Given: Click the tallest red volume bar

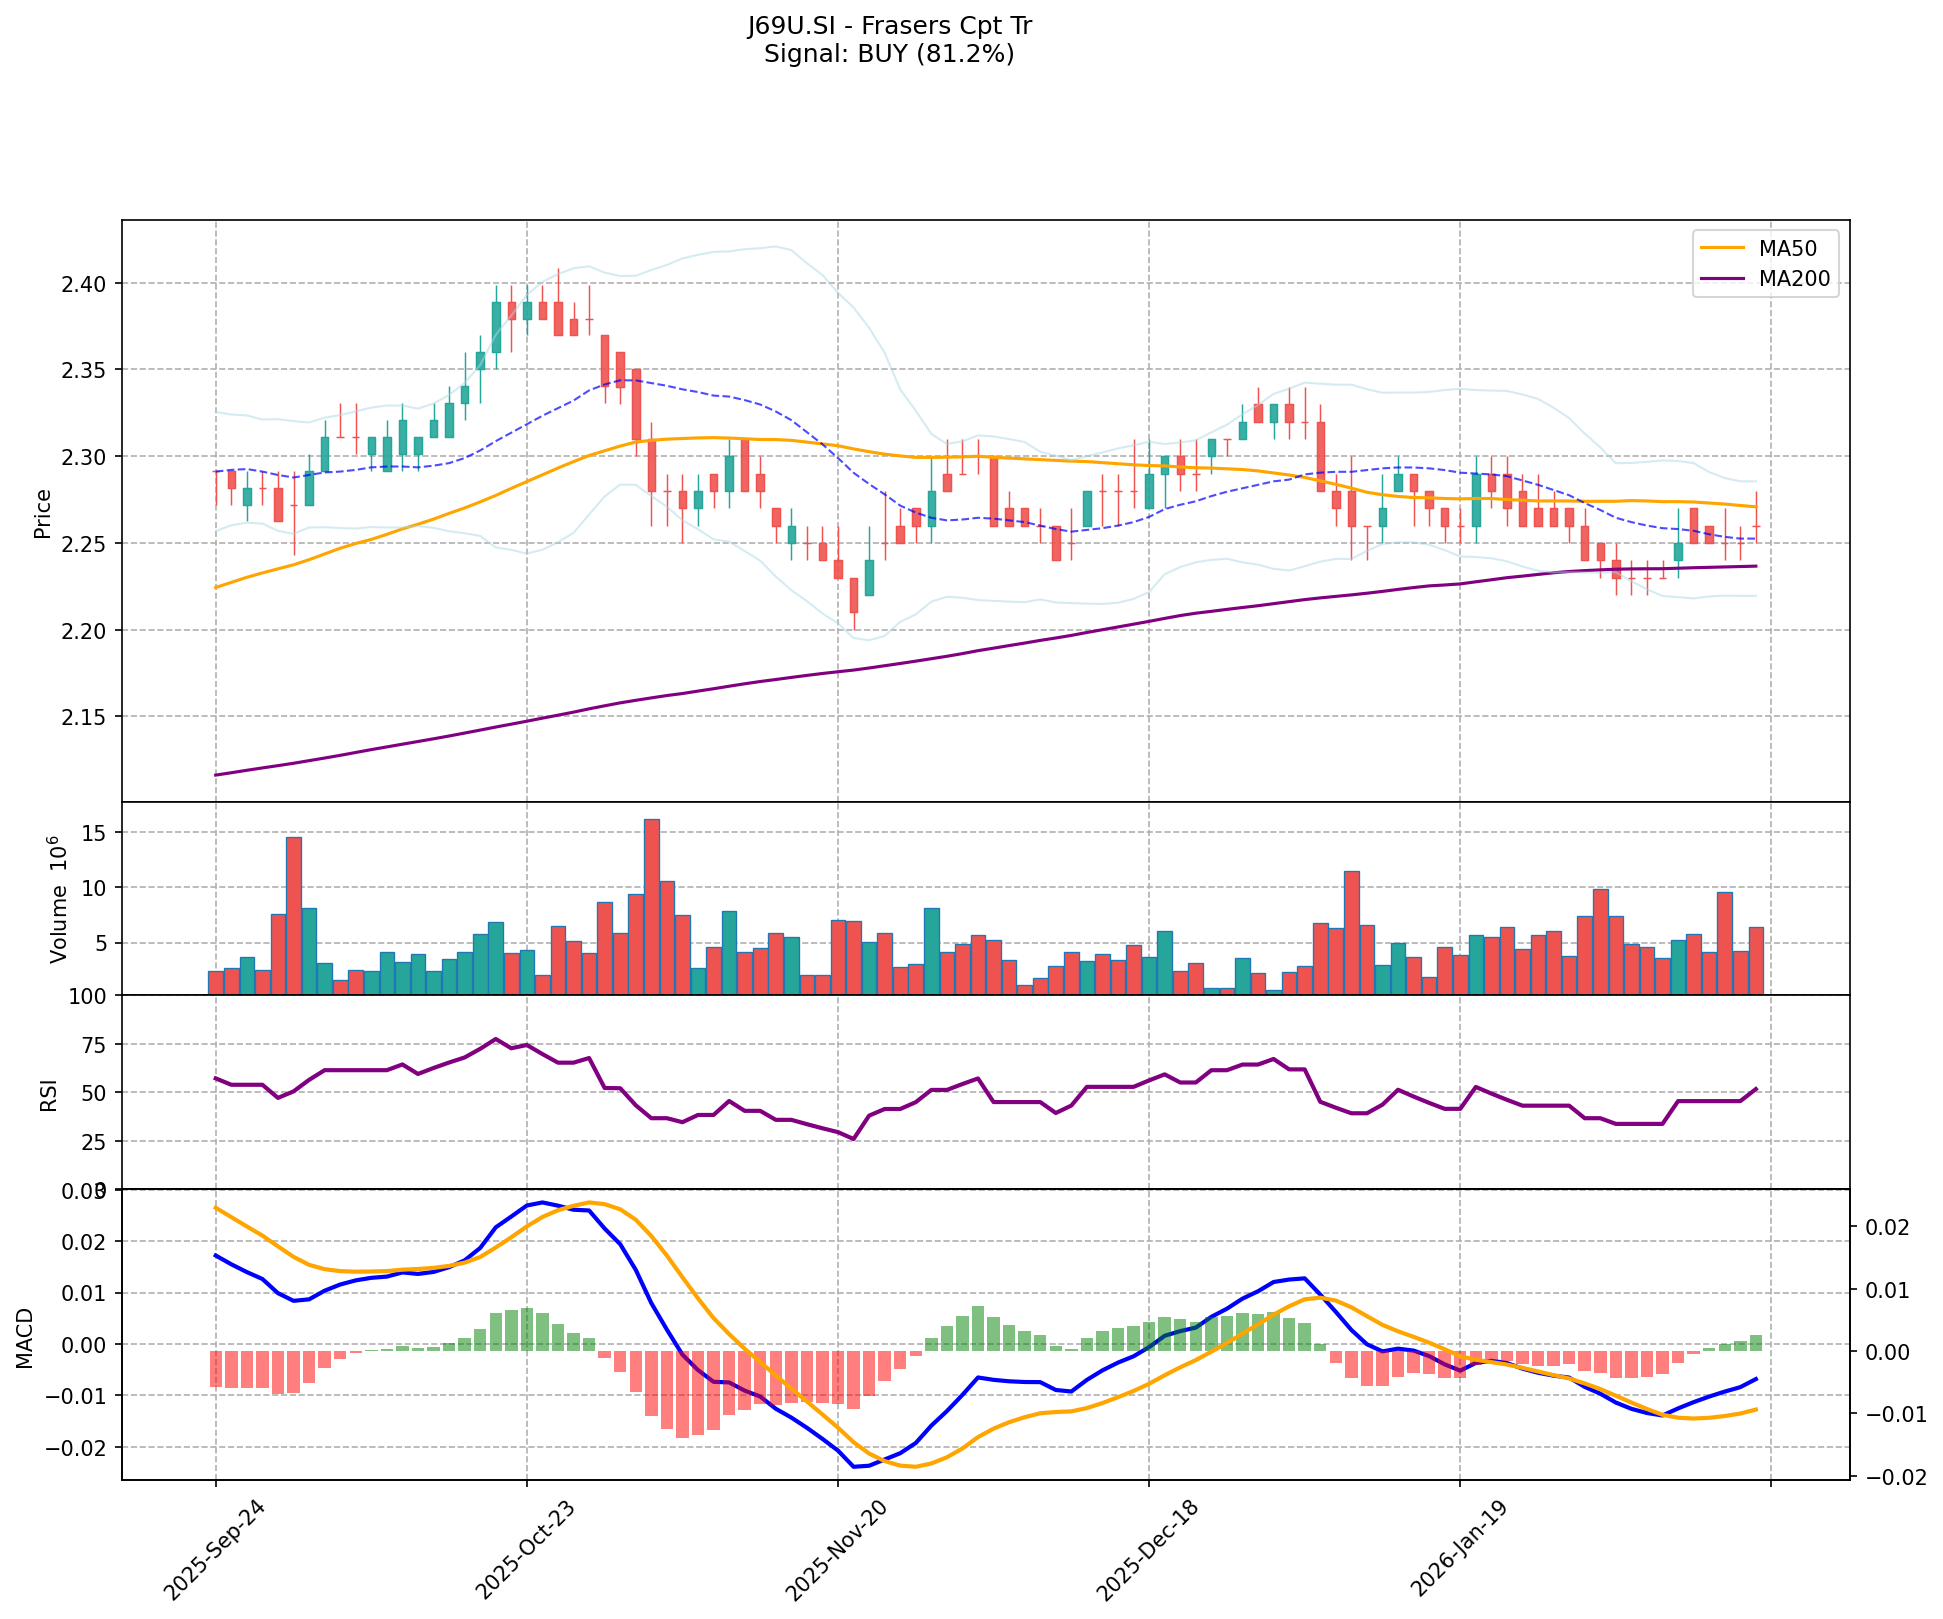Looking at the screenshot, I should 651,906.
